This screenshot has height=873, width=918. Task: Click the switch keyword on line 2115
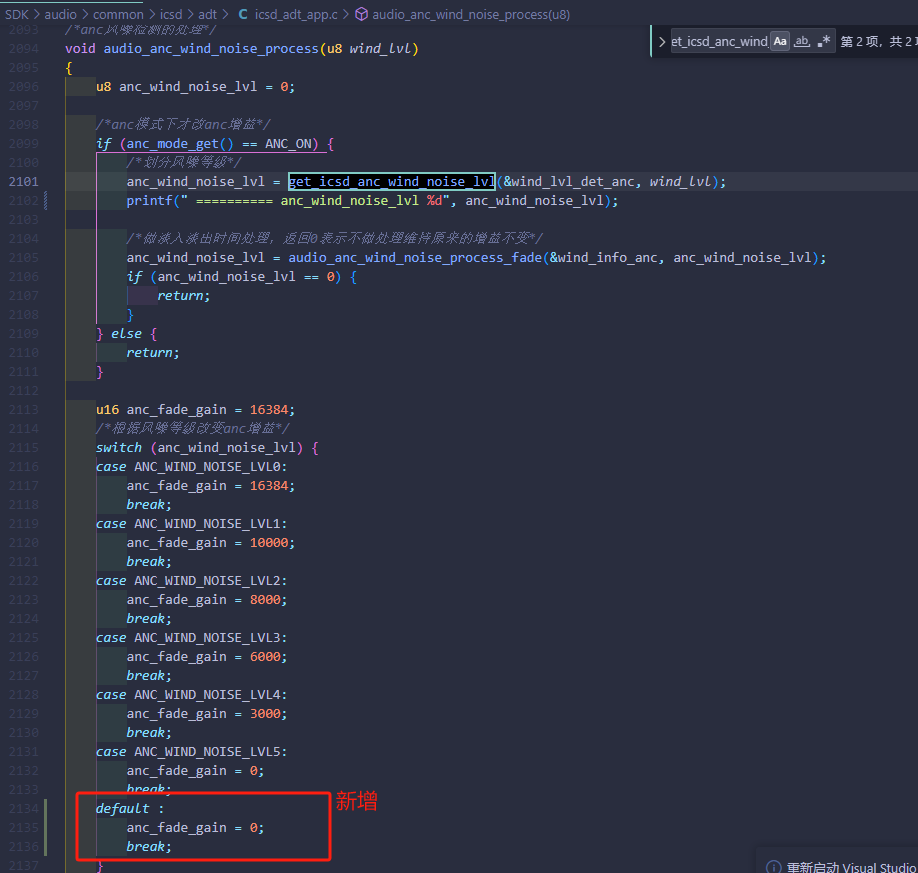pos(119,448)
